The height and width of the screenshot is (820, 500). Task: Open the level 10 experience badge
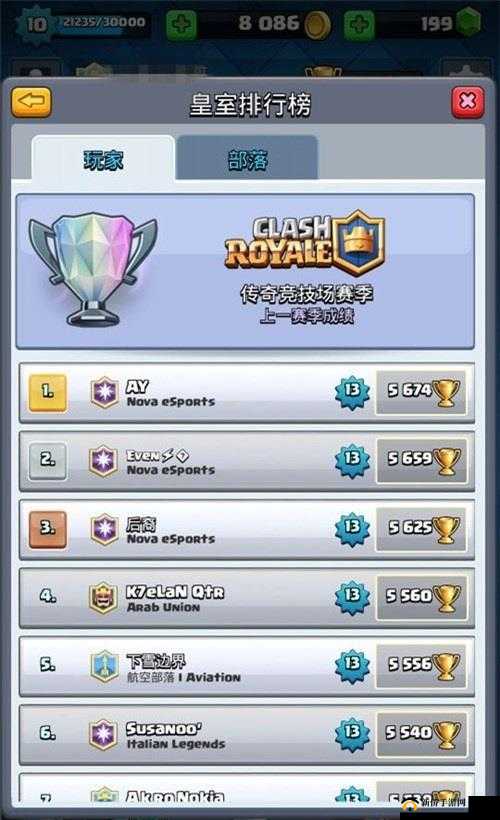click(36, 24)
